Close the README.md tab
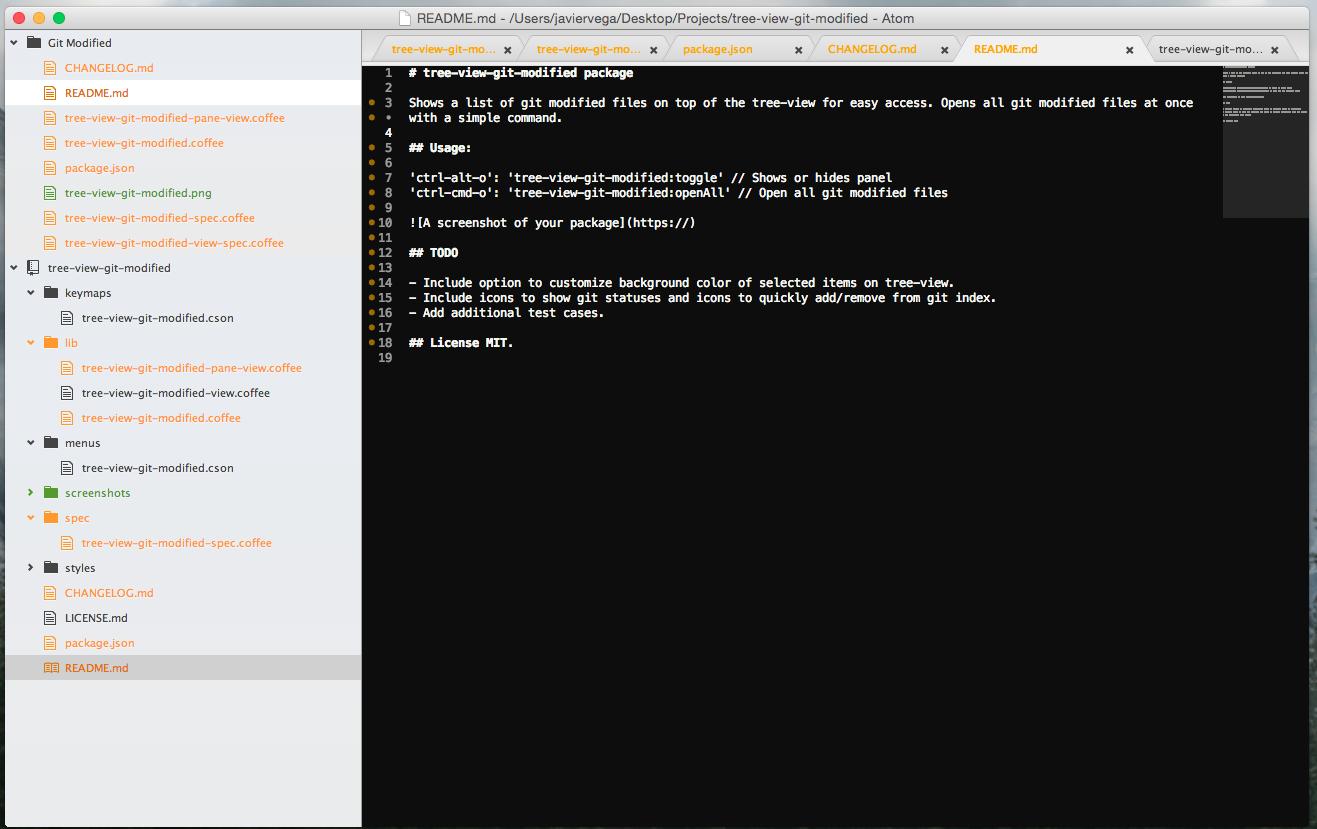Screen dimensions: 1317x829 coord(1130,50)
